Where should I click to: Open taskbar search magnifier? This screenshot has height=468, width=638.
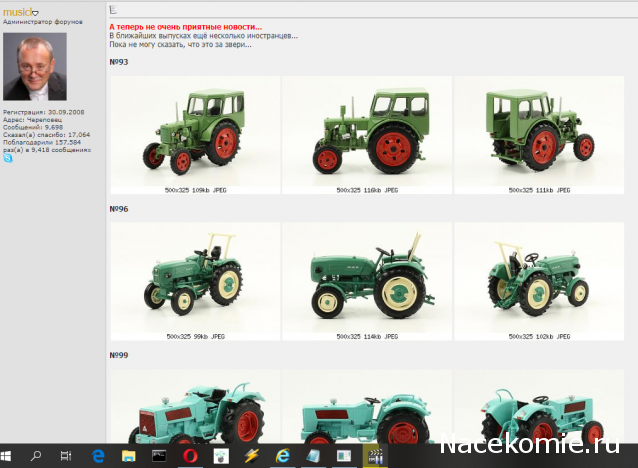point(36,456)
